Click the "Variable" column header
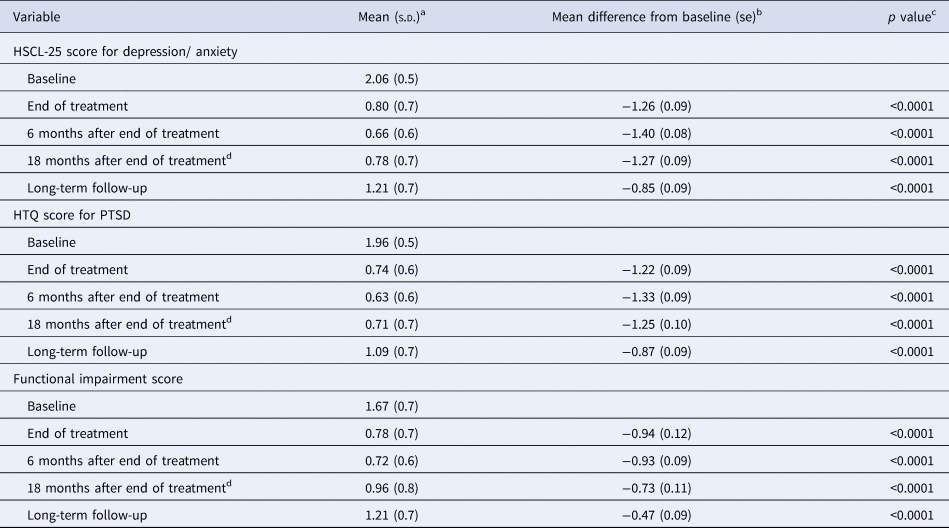 [35, 17]
